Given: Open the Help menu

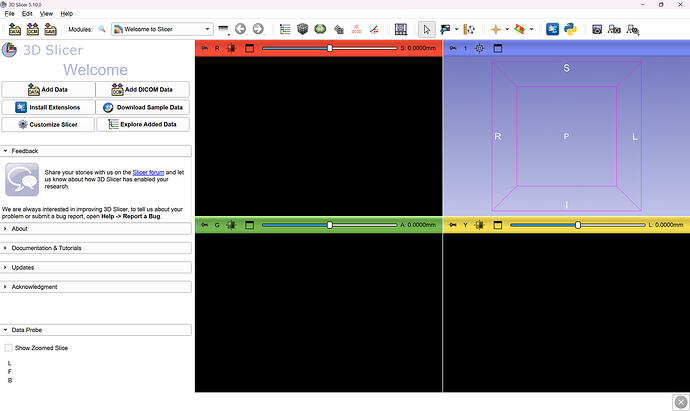Looking at the screenshot, I should coord(66,14).
